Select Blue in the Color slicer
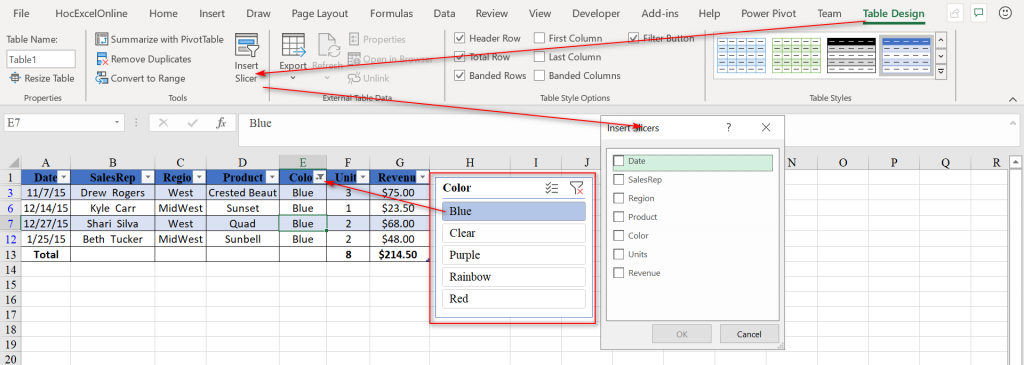The image size is (1024, 365). [513, 211]
